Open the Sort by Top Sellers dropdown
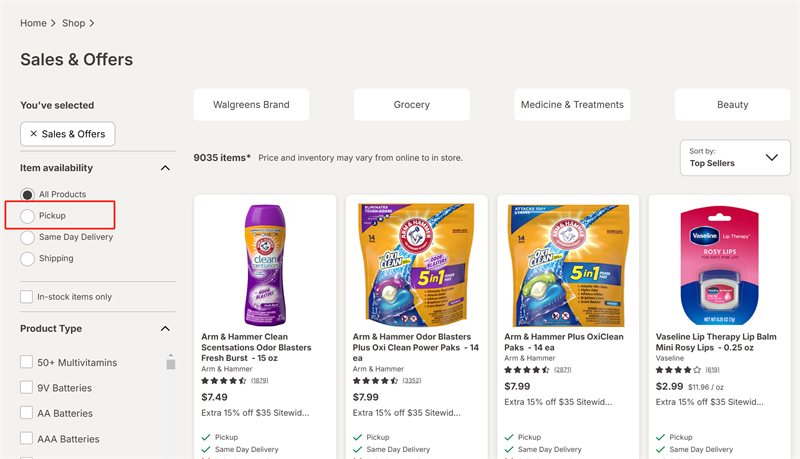The width and height of the screenshot is (800, 459). coord(734,158)
